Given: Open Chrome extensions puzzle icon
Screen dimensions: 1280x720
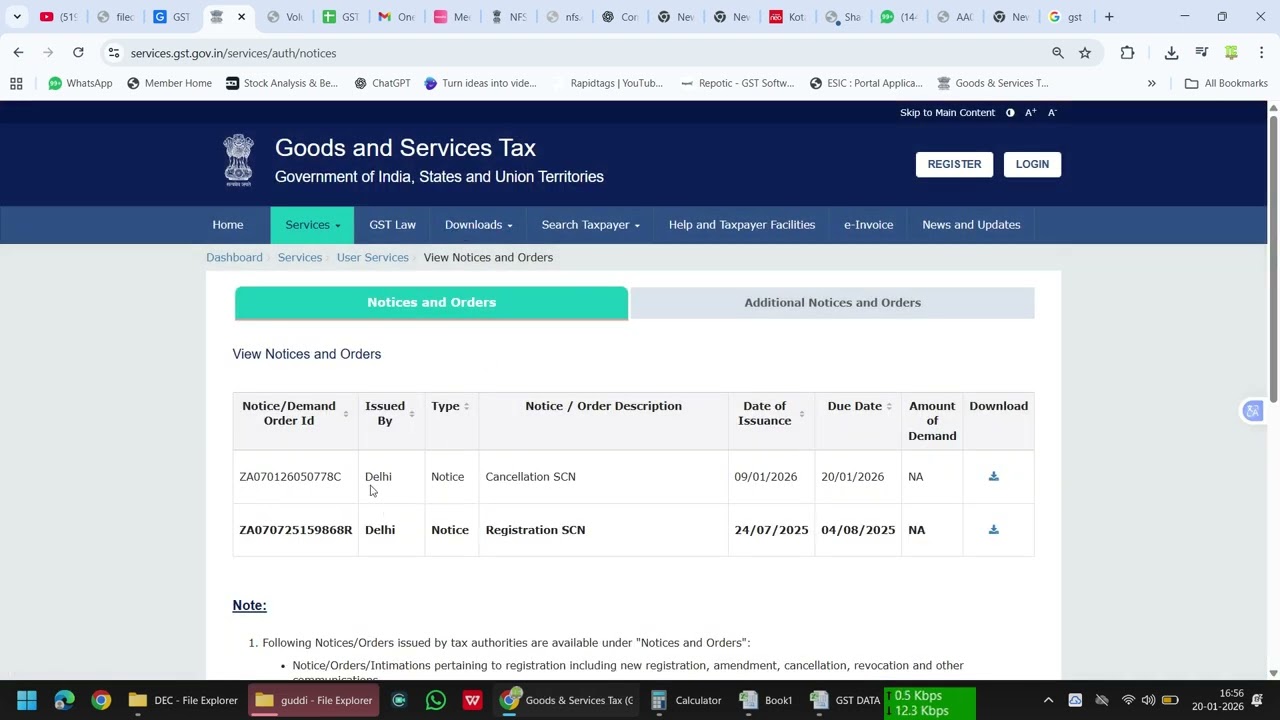Looking at the screenshot, I should tap(1127, 53).
